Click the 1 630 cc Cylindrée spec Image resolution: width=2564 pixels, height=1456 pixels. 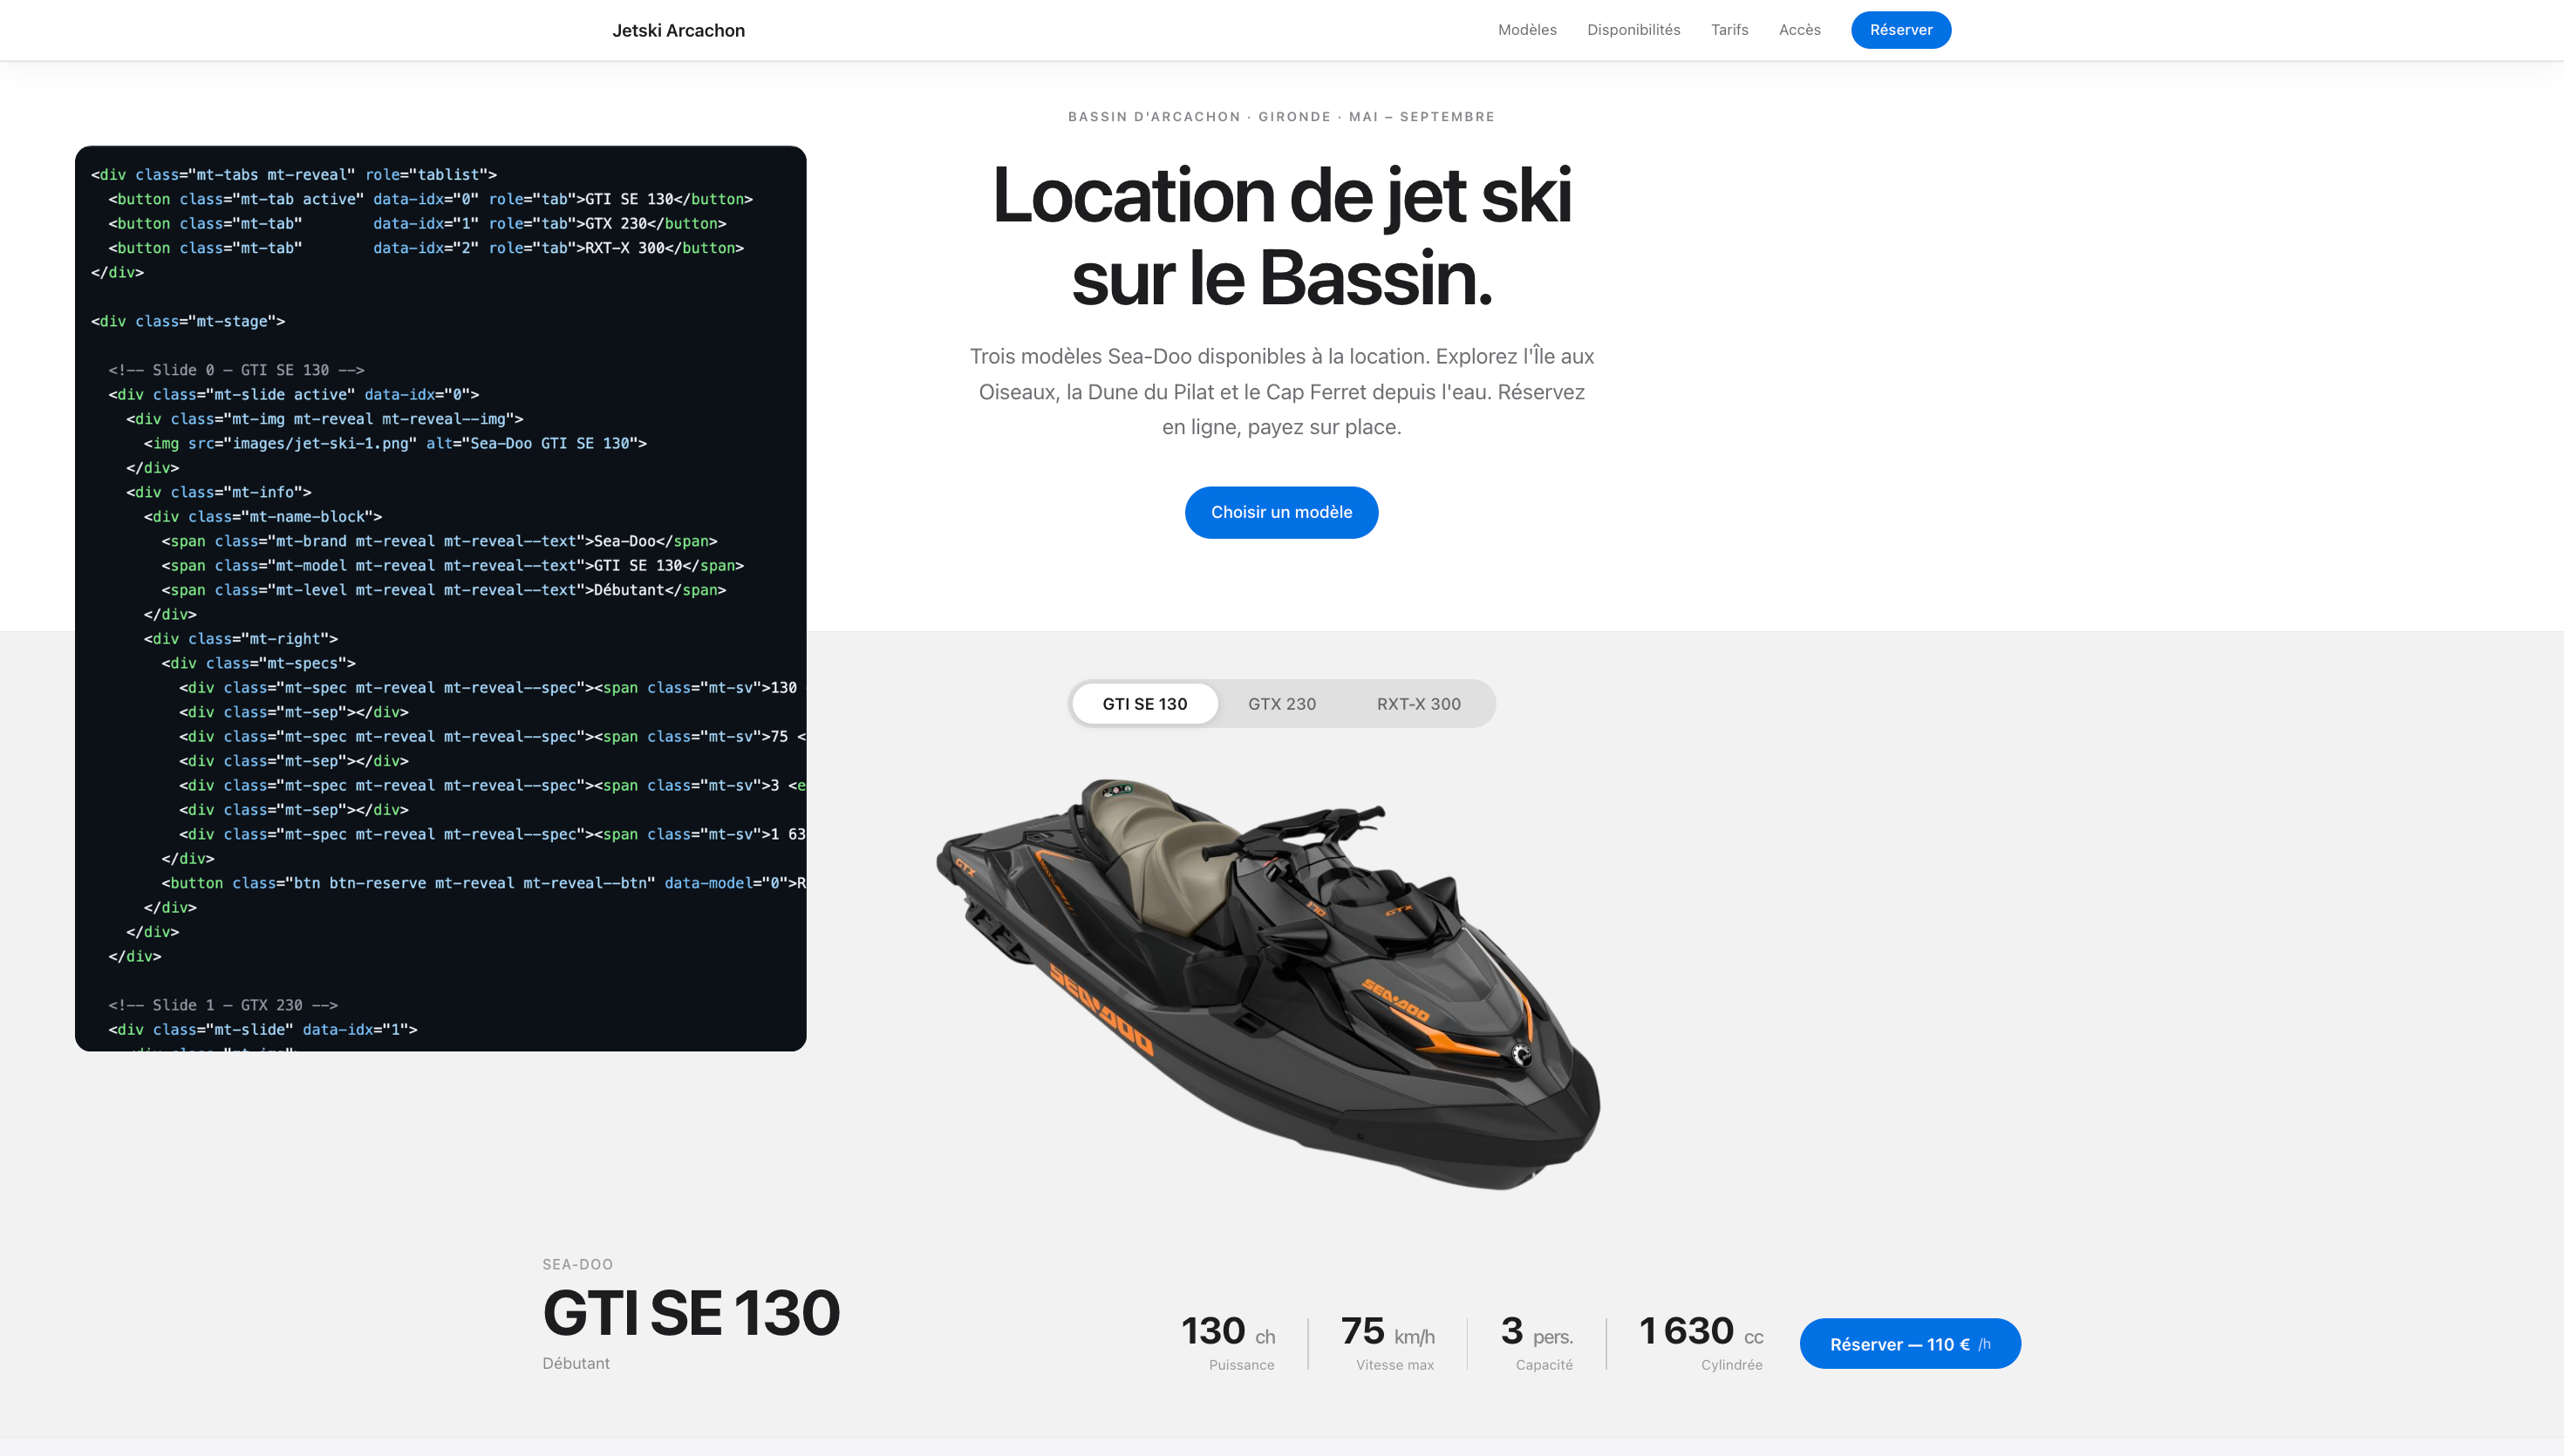pos(1701,1342)
